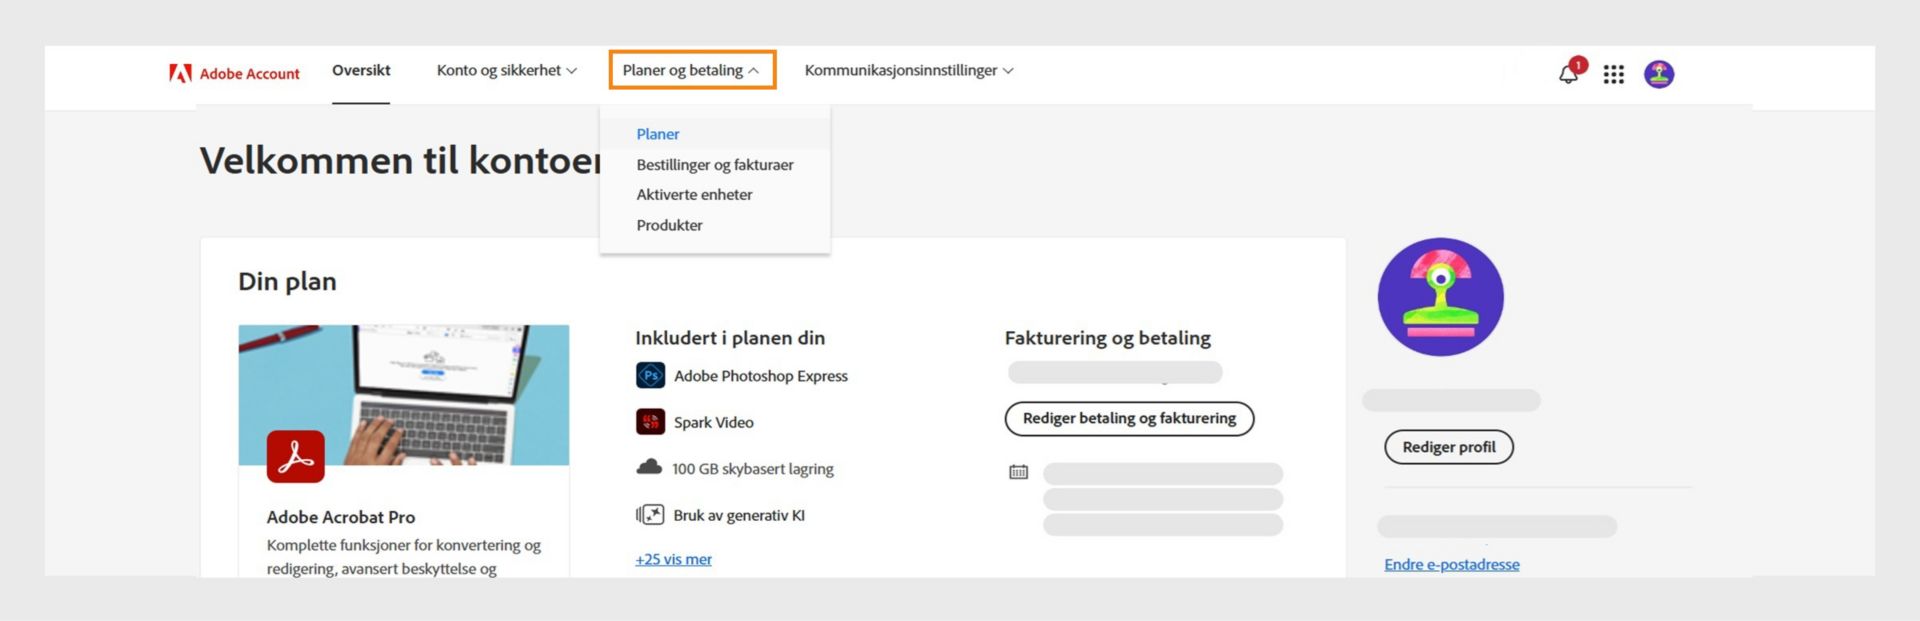Collapse Planer og betaling menu

coord(692,70)
